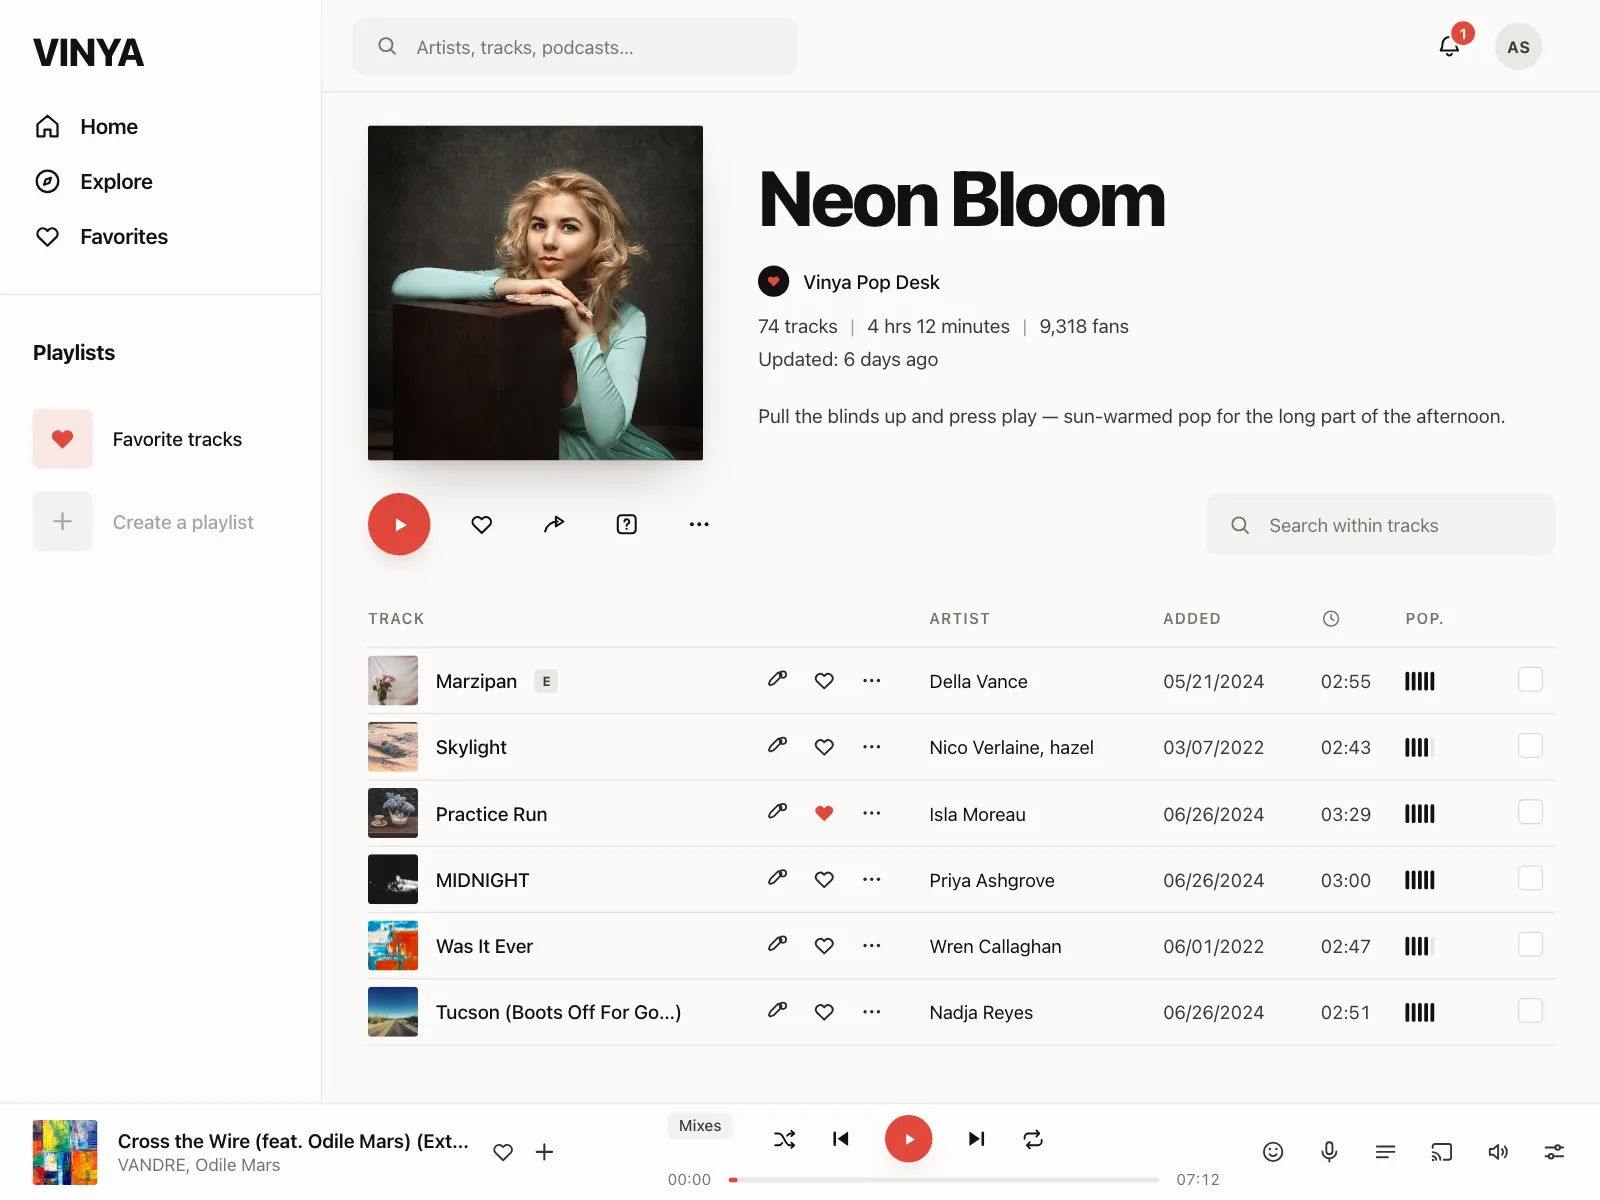Open more options for Marzipan

pyautogui.click(x=872, y=681)
